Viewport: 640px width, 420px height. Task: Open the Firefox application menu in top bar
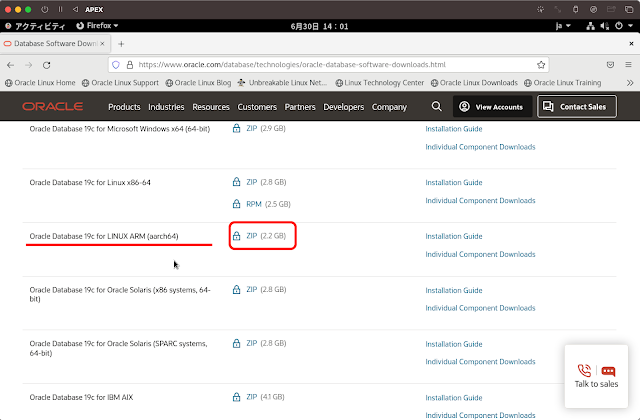(x=97, y=26)
